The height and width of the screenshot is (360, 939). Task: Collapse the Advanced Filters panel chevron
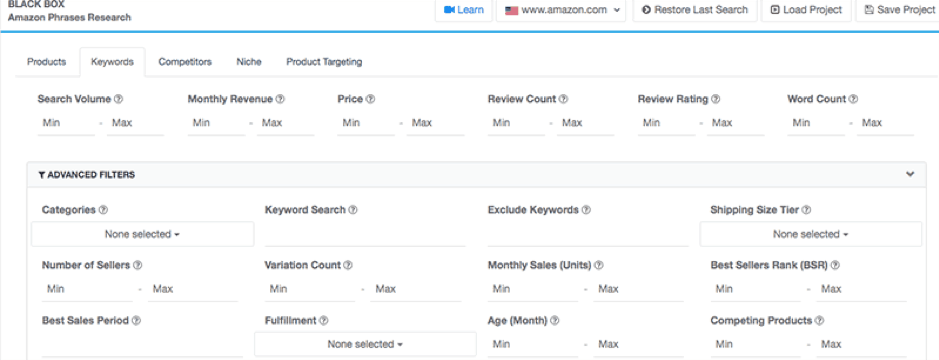click(x=910, y=175)
